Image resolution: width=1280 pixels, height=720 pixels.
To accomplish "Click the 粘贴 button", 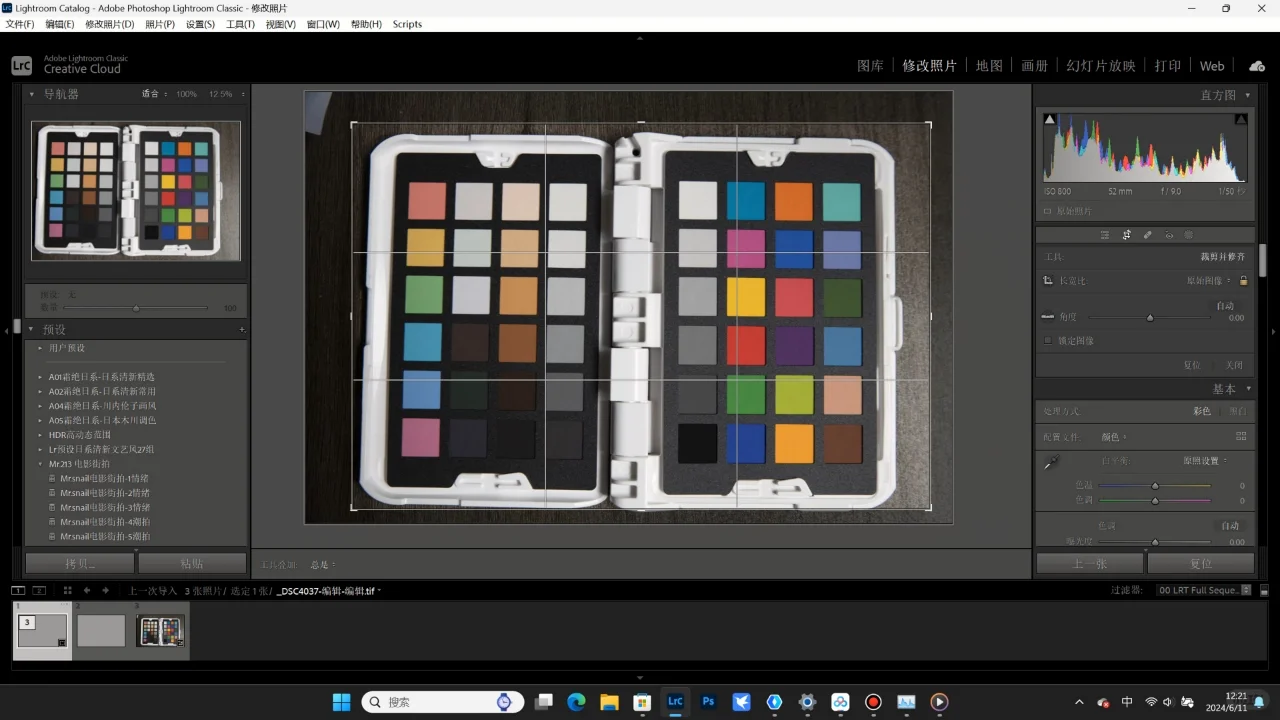I will (192, 563).
